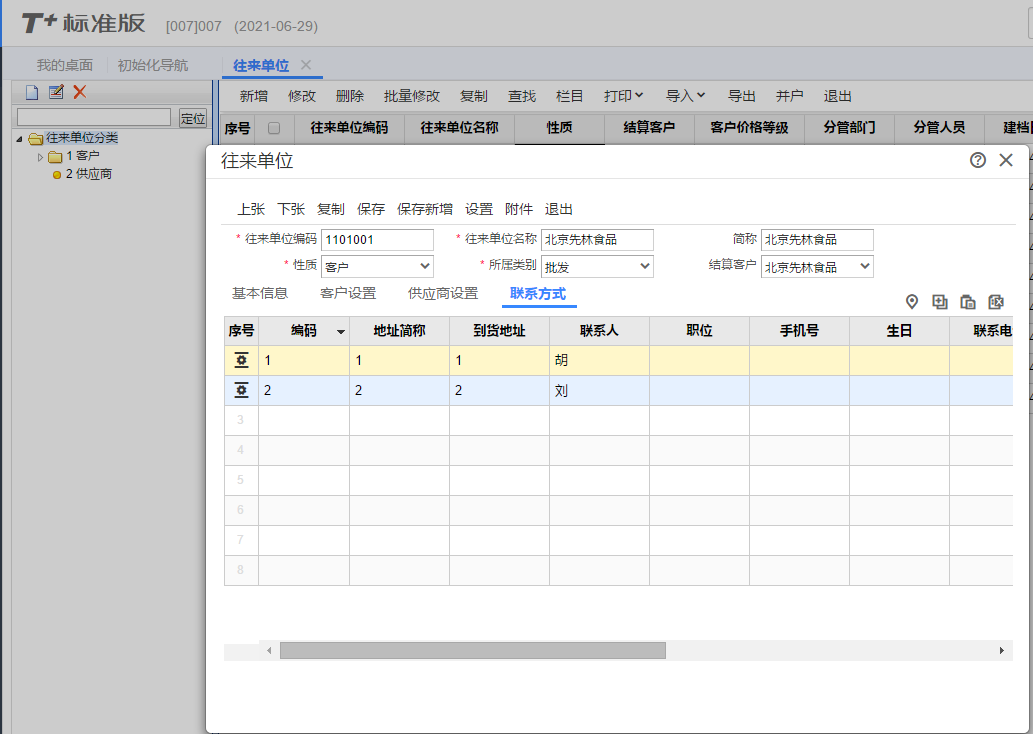Click the 联系人 cell containing 胡
Viewport: 1033px width, 734px height.
click(600, 360)
